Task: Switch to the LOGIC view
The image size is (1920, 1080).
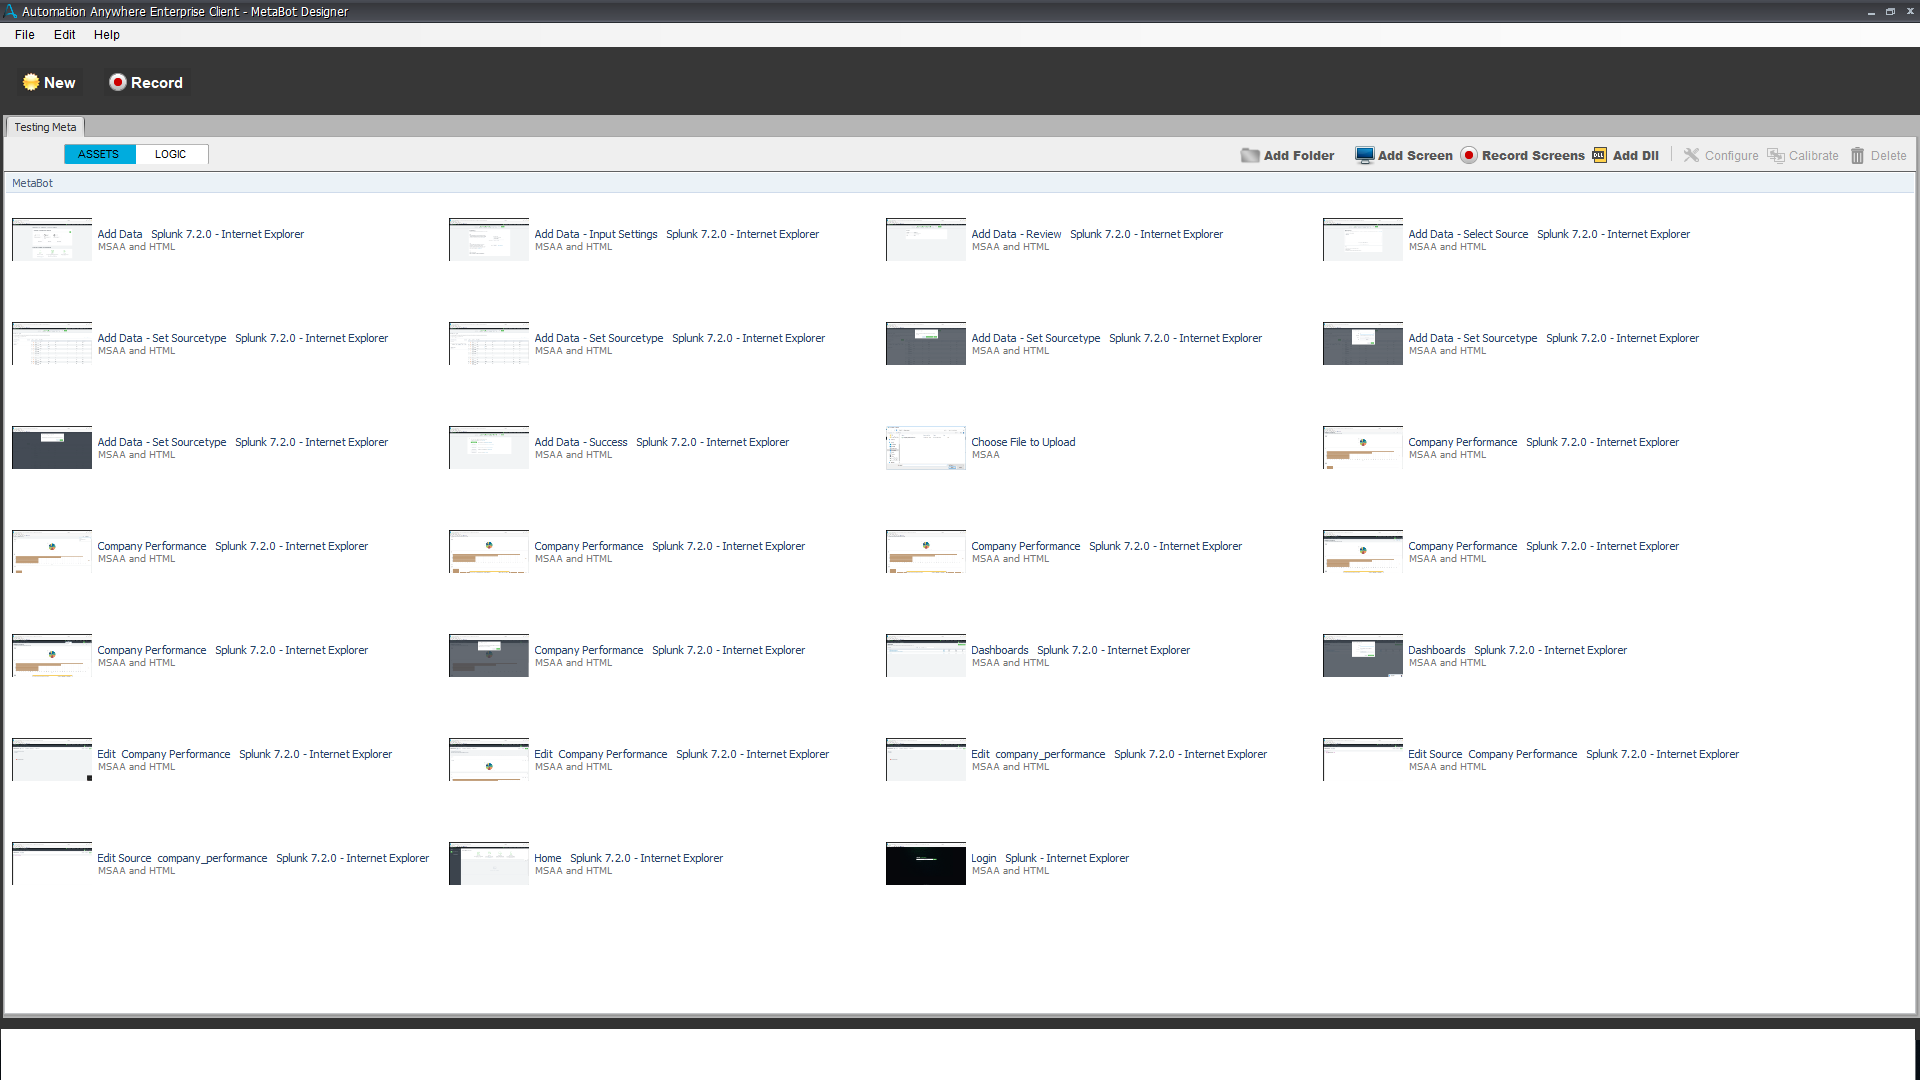Action: (171, 154)
